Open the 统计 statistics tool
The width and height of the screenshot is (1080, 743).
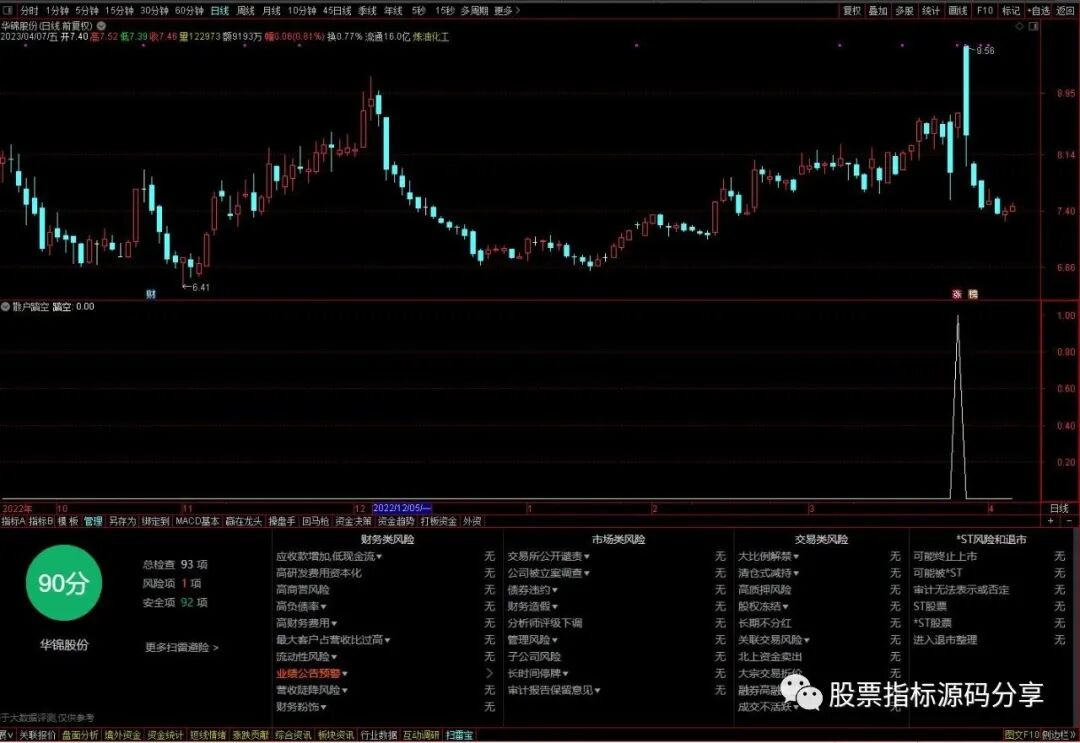point(931,10)
